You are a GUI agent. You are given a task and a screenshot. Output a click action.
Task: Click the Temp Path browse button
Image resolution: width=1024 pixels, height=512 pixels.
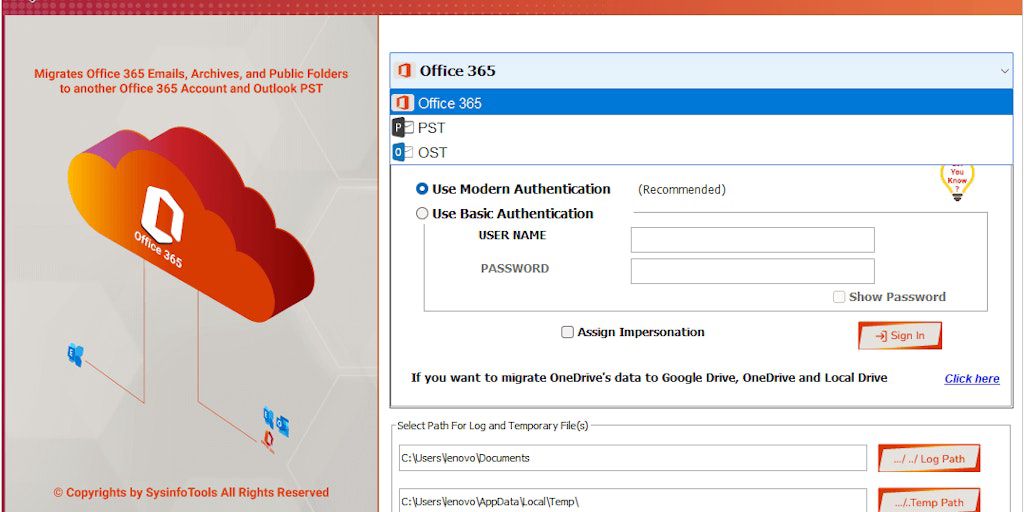(929, 502)
